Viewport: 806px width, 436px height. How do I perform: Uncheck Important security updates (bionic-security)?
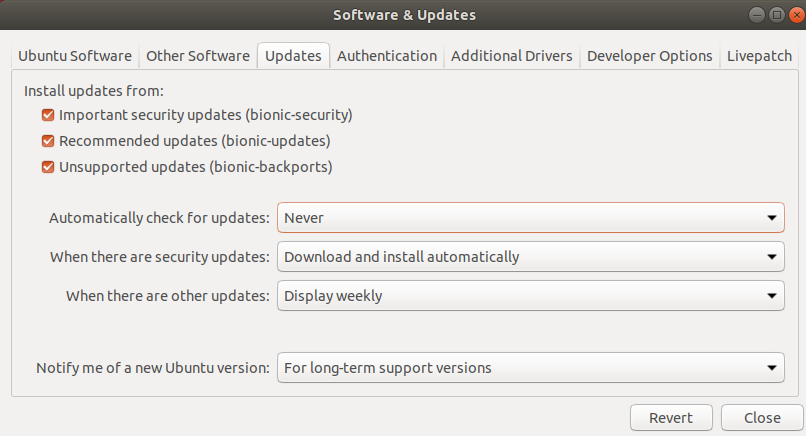[x=48, y=115]
